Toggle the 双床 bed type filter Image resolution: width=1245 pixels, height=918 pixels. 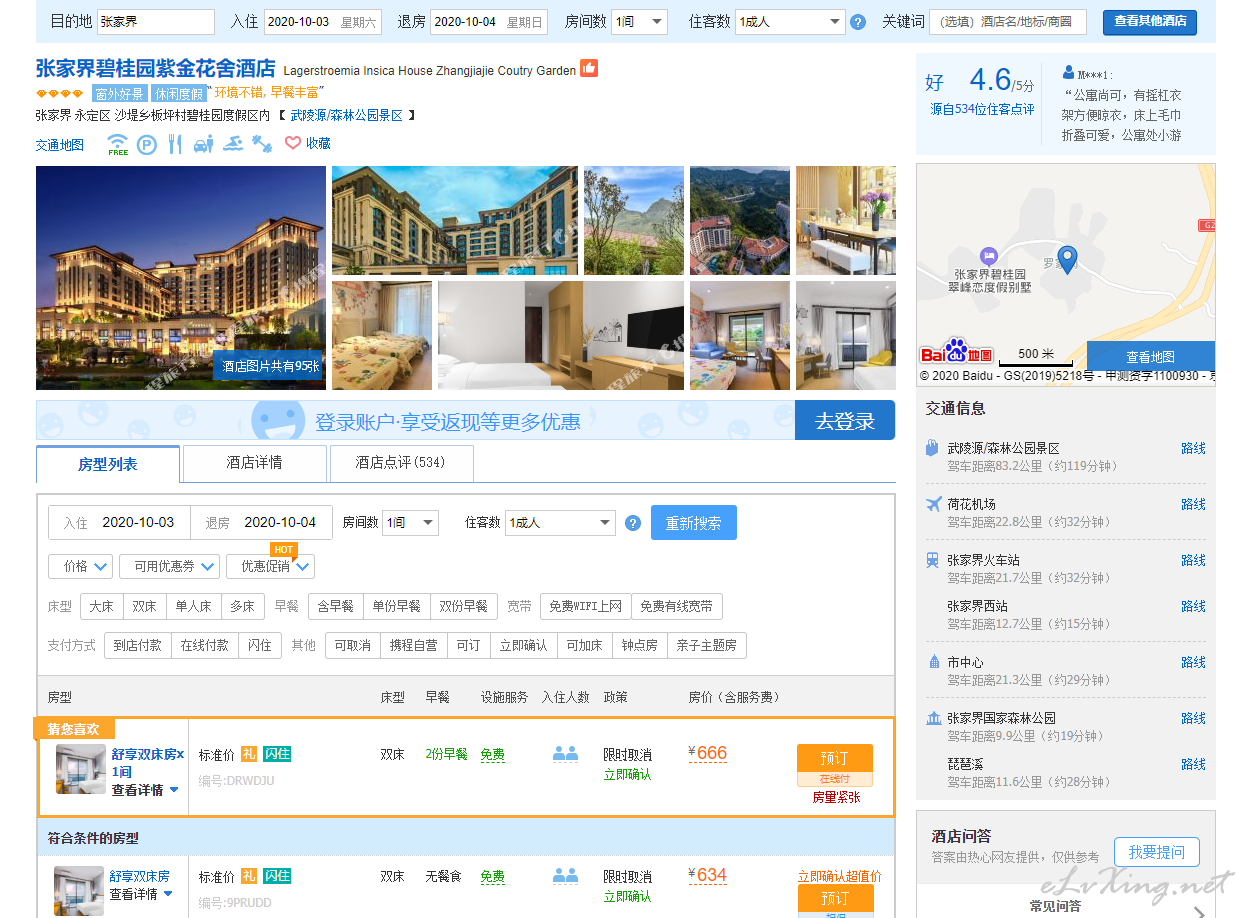point(144,606)
